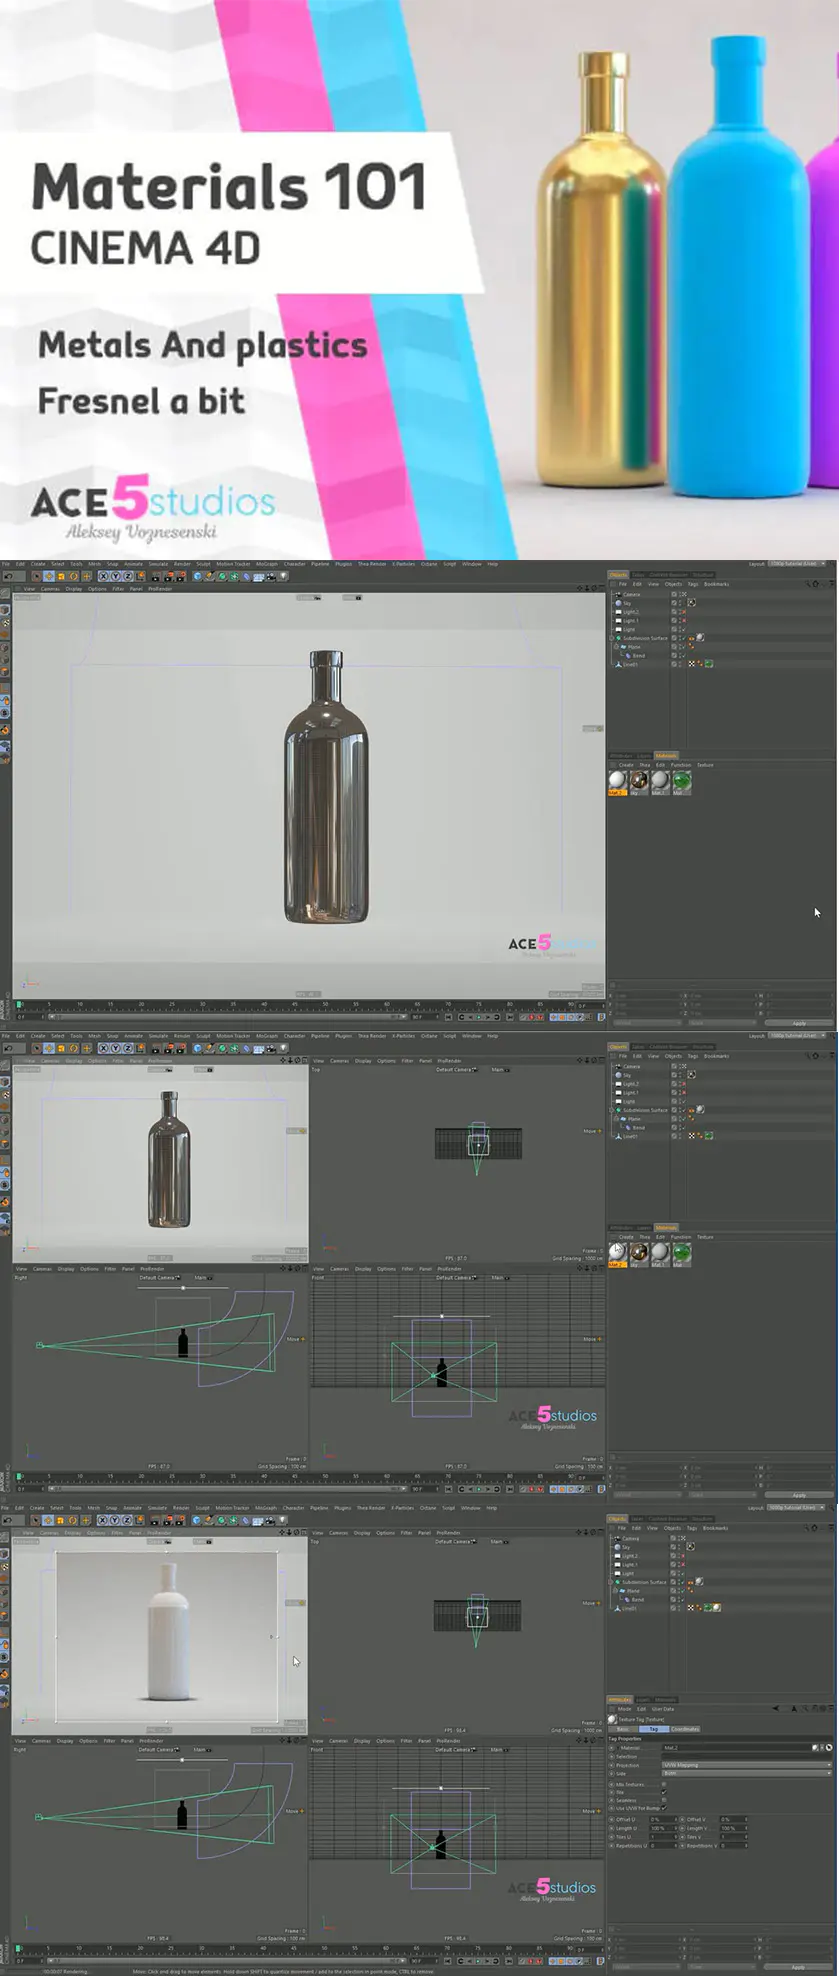Image resolution: width=839 pixels, height=1976 pixels.
Task: Open Default Camera dropdown in the dark-bottle four-view Right viewport
Action: pos(158,1277)
